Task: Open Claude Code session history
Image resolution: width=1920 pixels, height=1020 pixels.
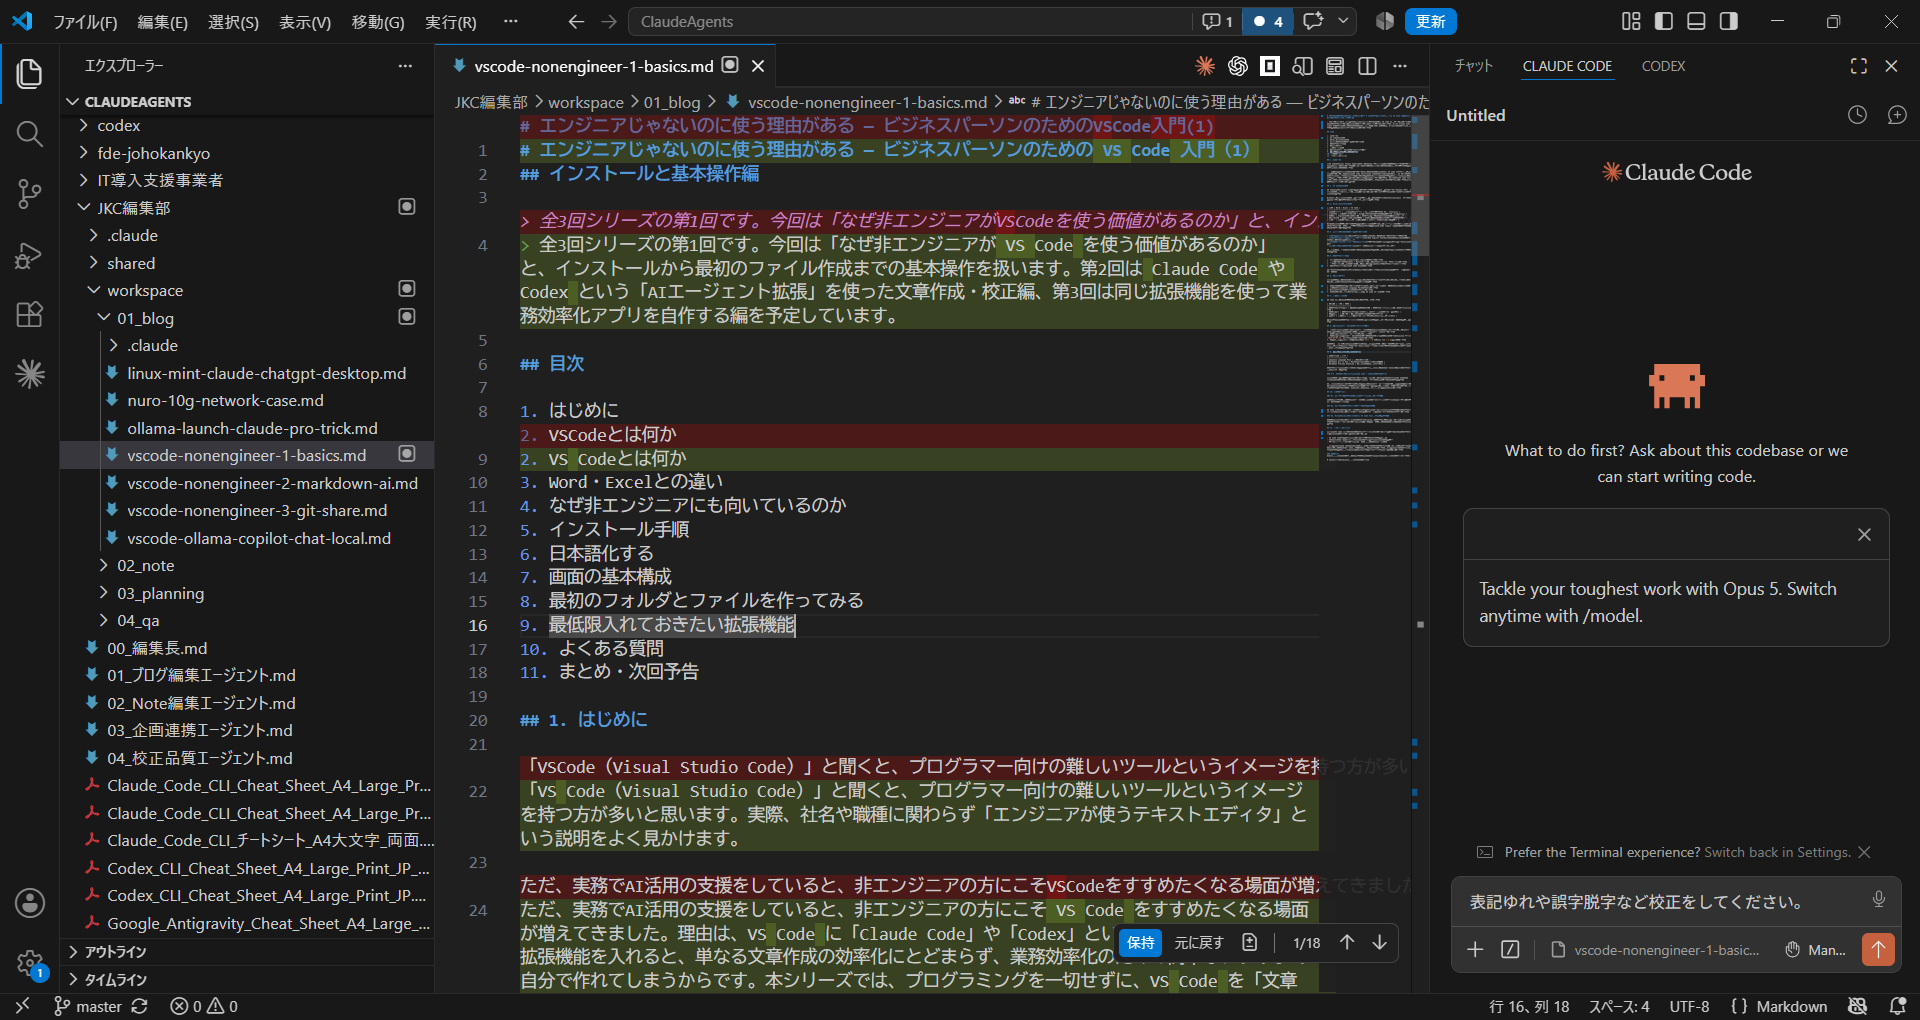Action: click(x=1857, y=115)
